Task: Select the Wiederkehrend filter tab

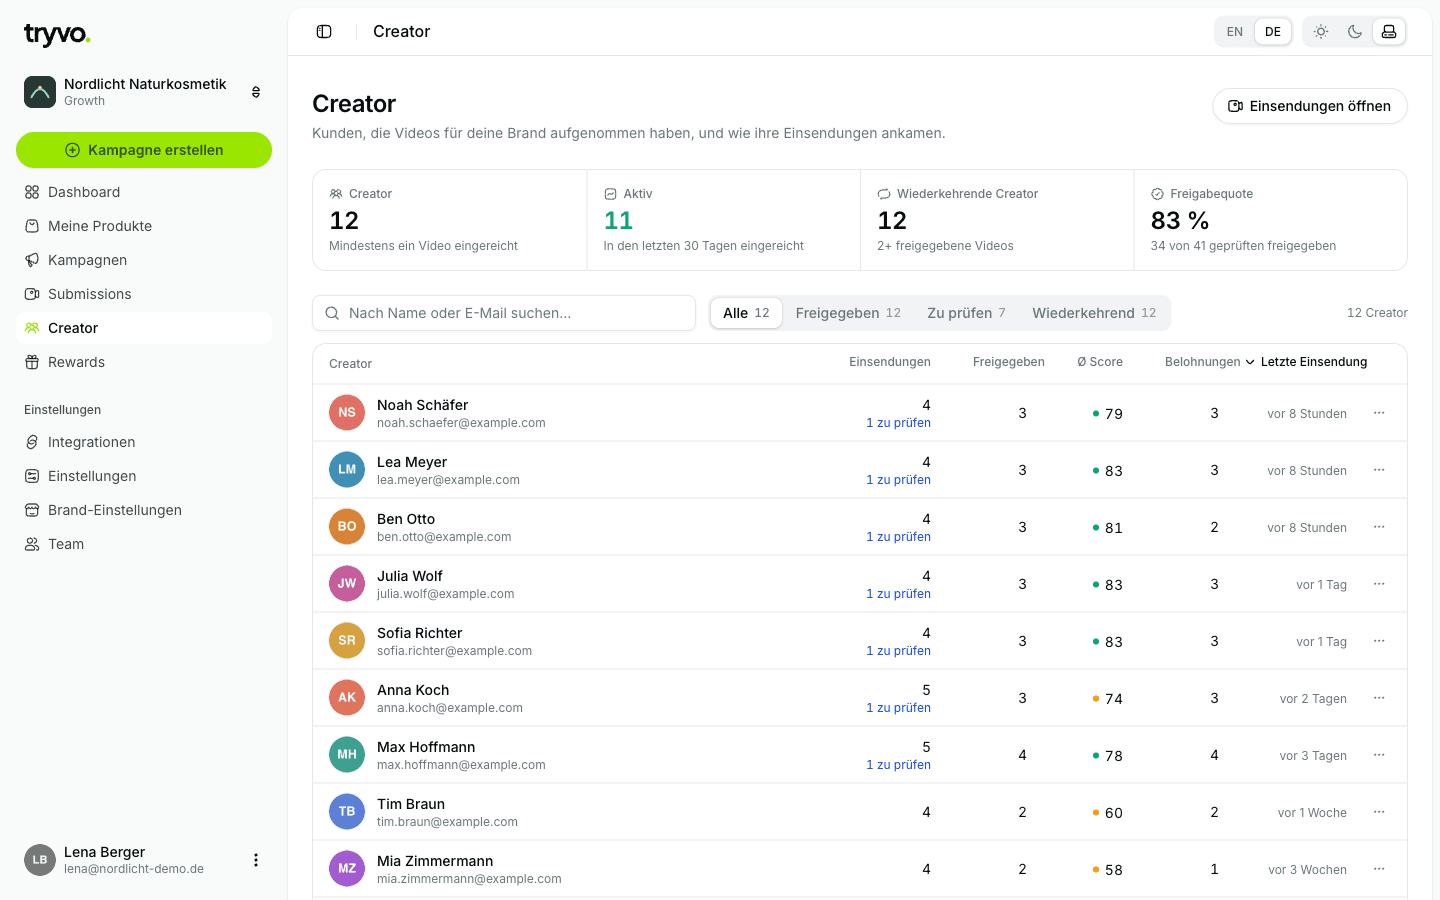Action: point(1094,313)
